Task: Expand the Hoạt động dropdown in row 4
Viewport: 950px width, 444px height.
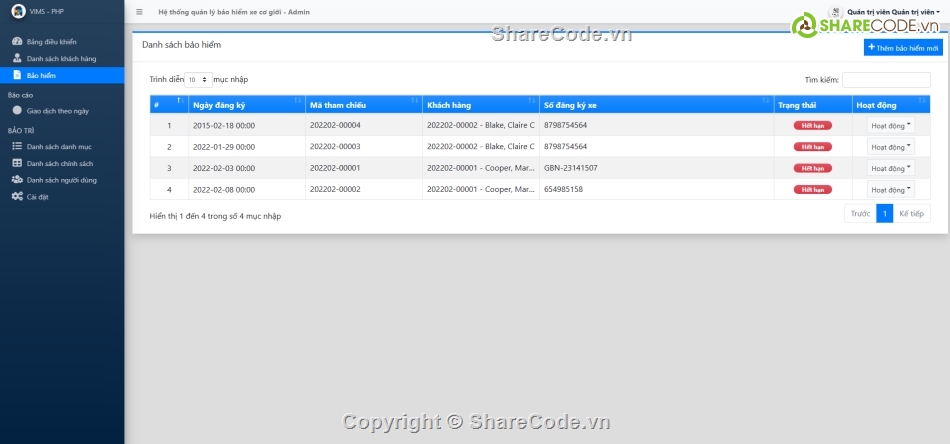Action: click(x=890, y=189)
